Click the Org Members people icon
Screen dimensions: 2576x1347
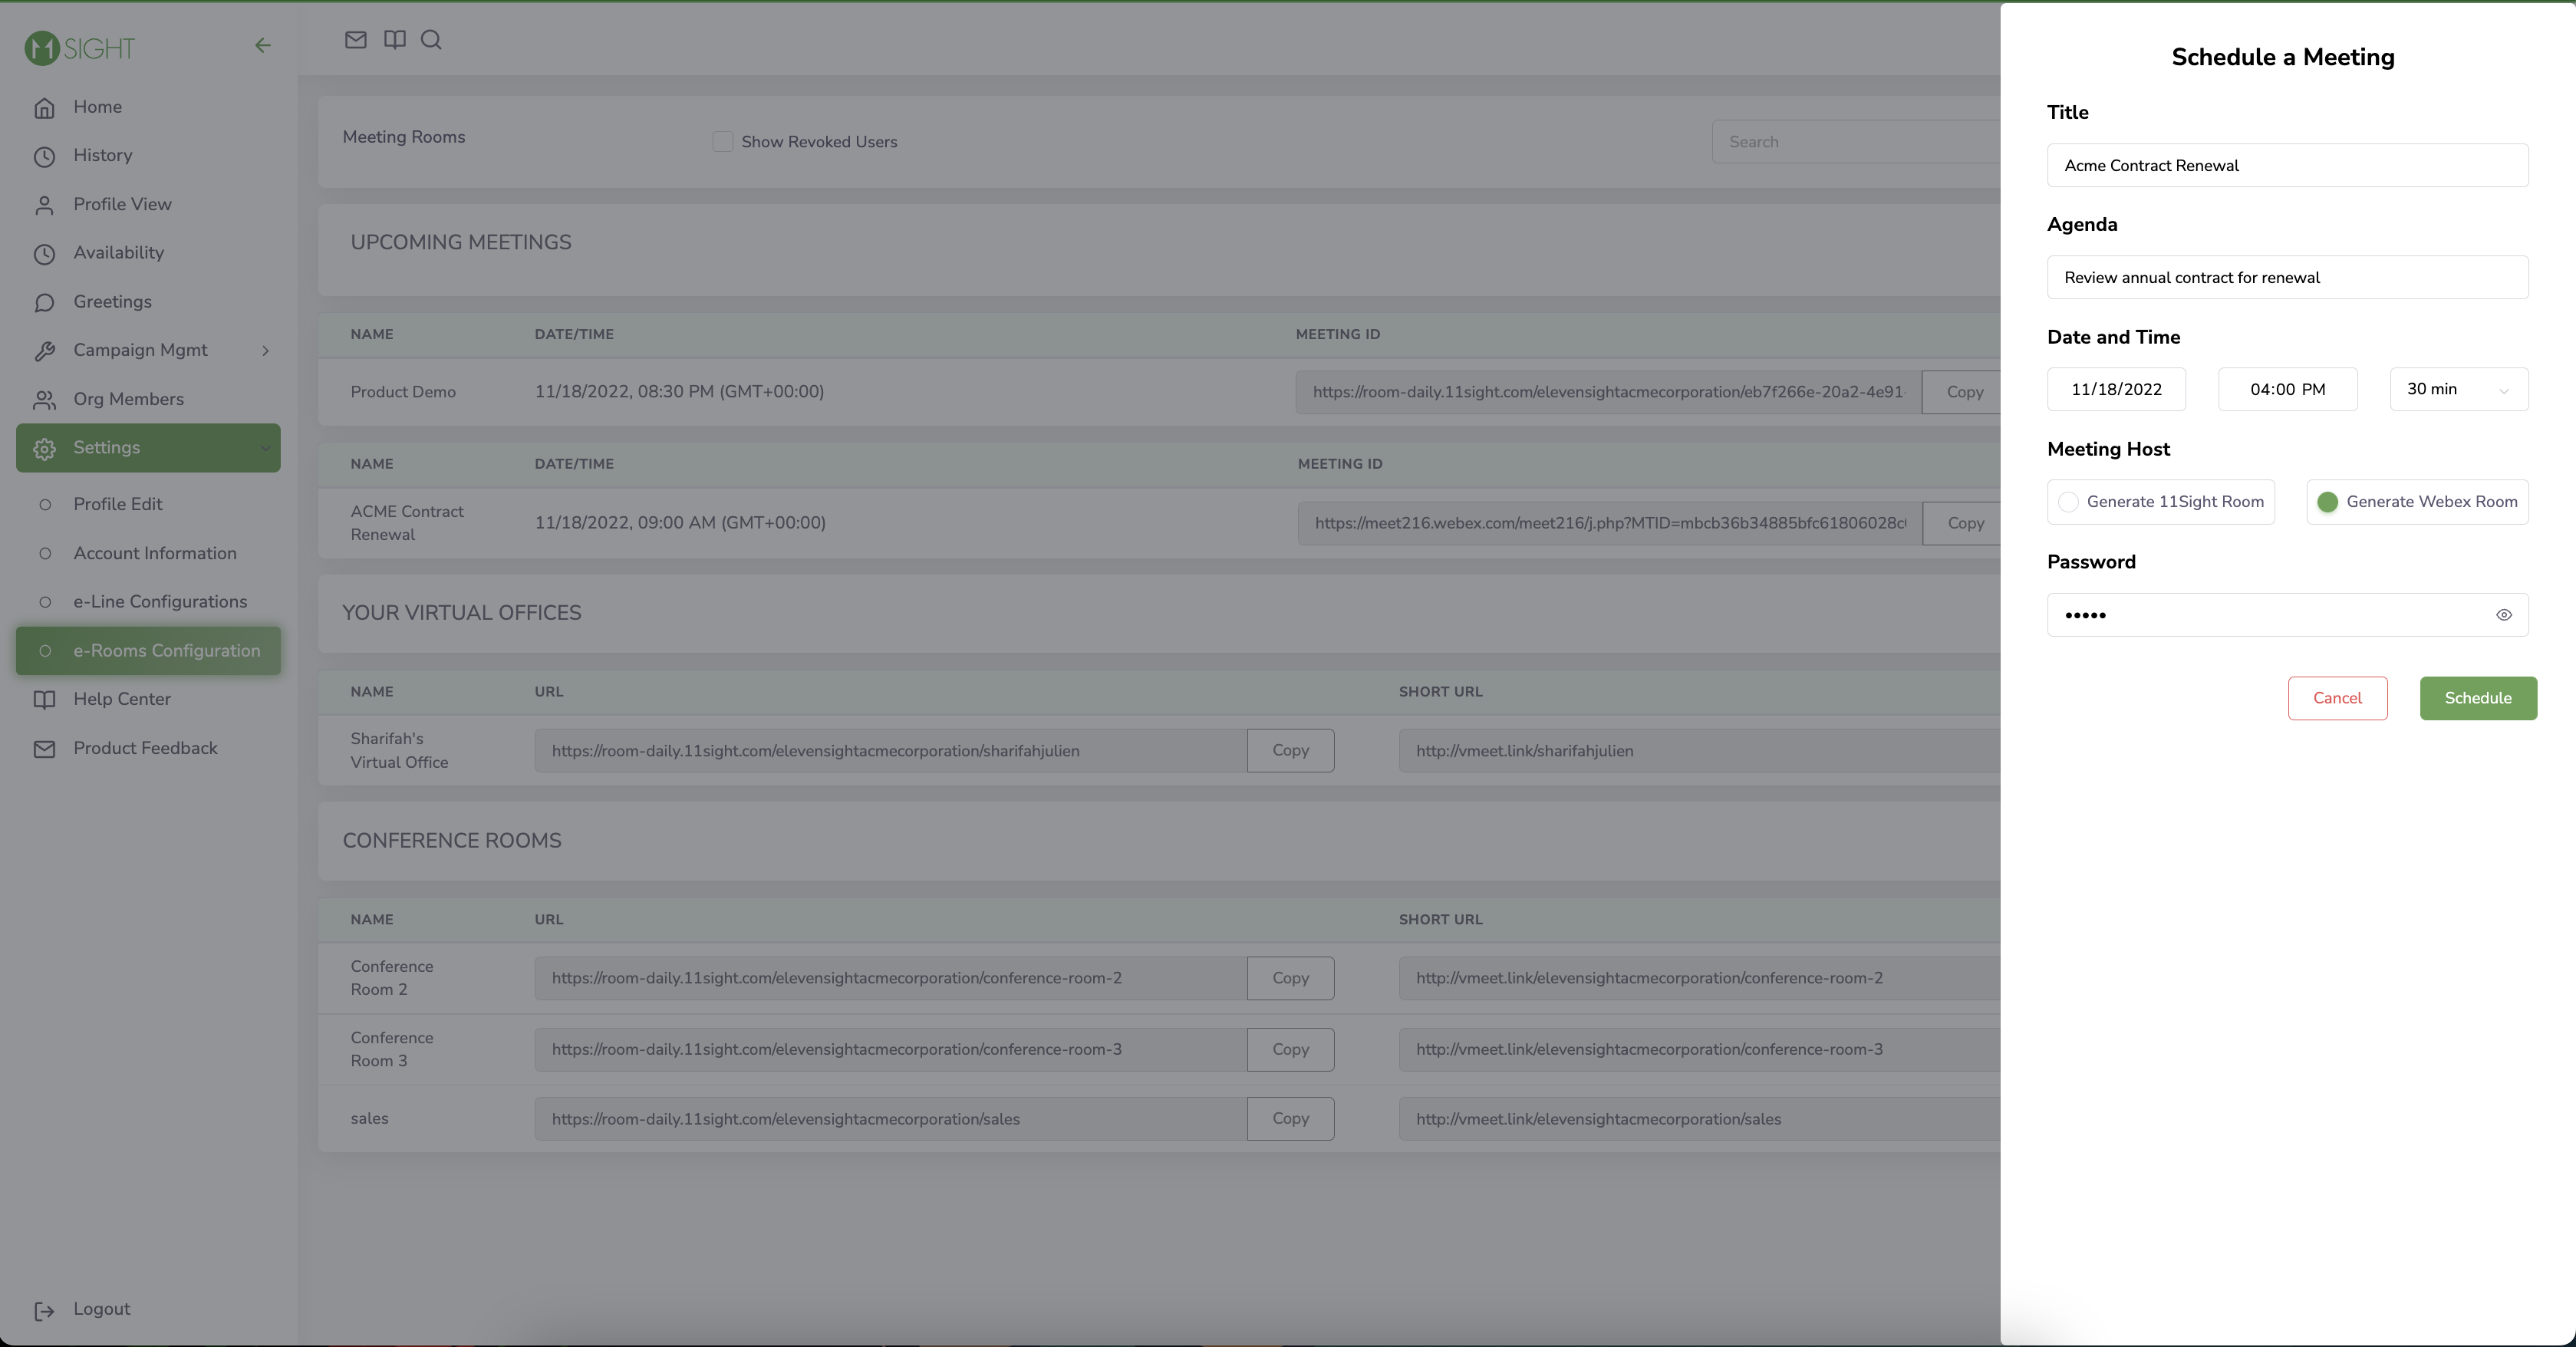(45, 400)
